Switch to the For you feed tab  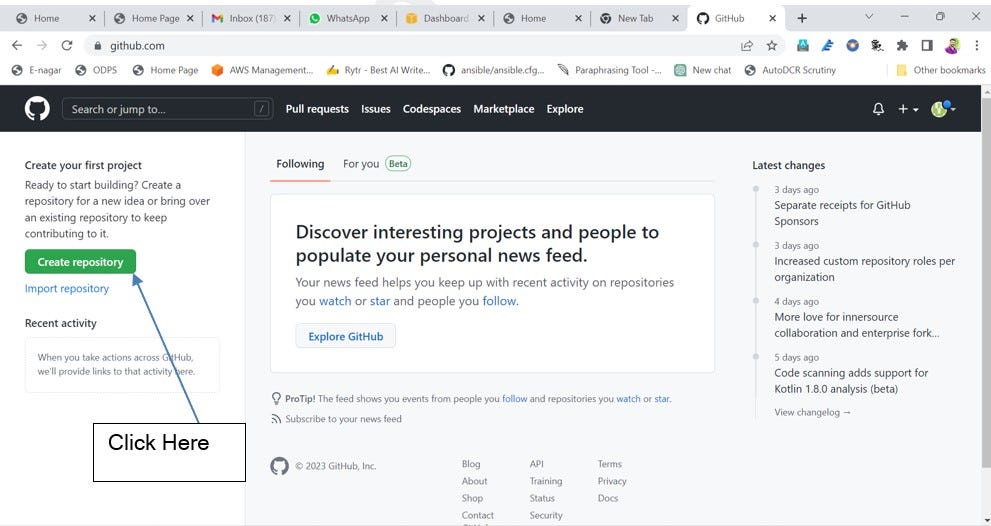(361, 164)
